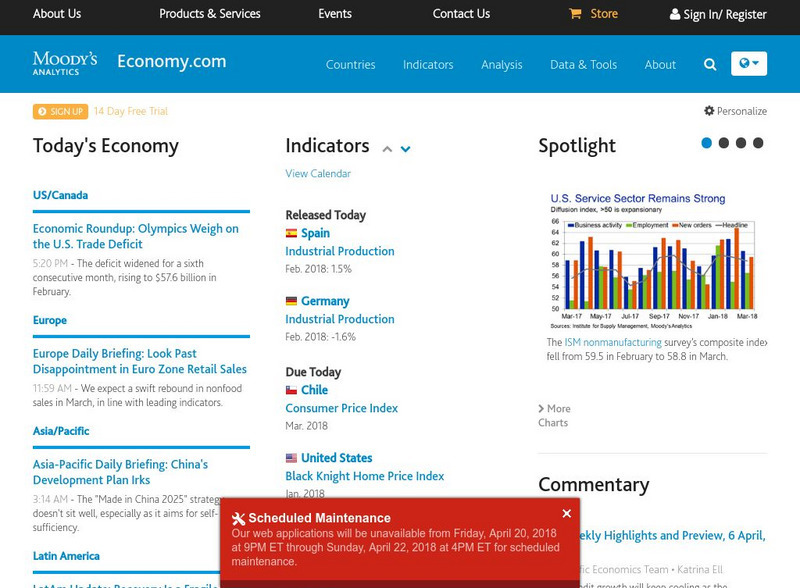Open the Latin America section heading
Screen dimensions: 800x588
[66, 556]
